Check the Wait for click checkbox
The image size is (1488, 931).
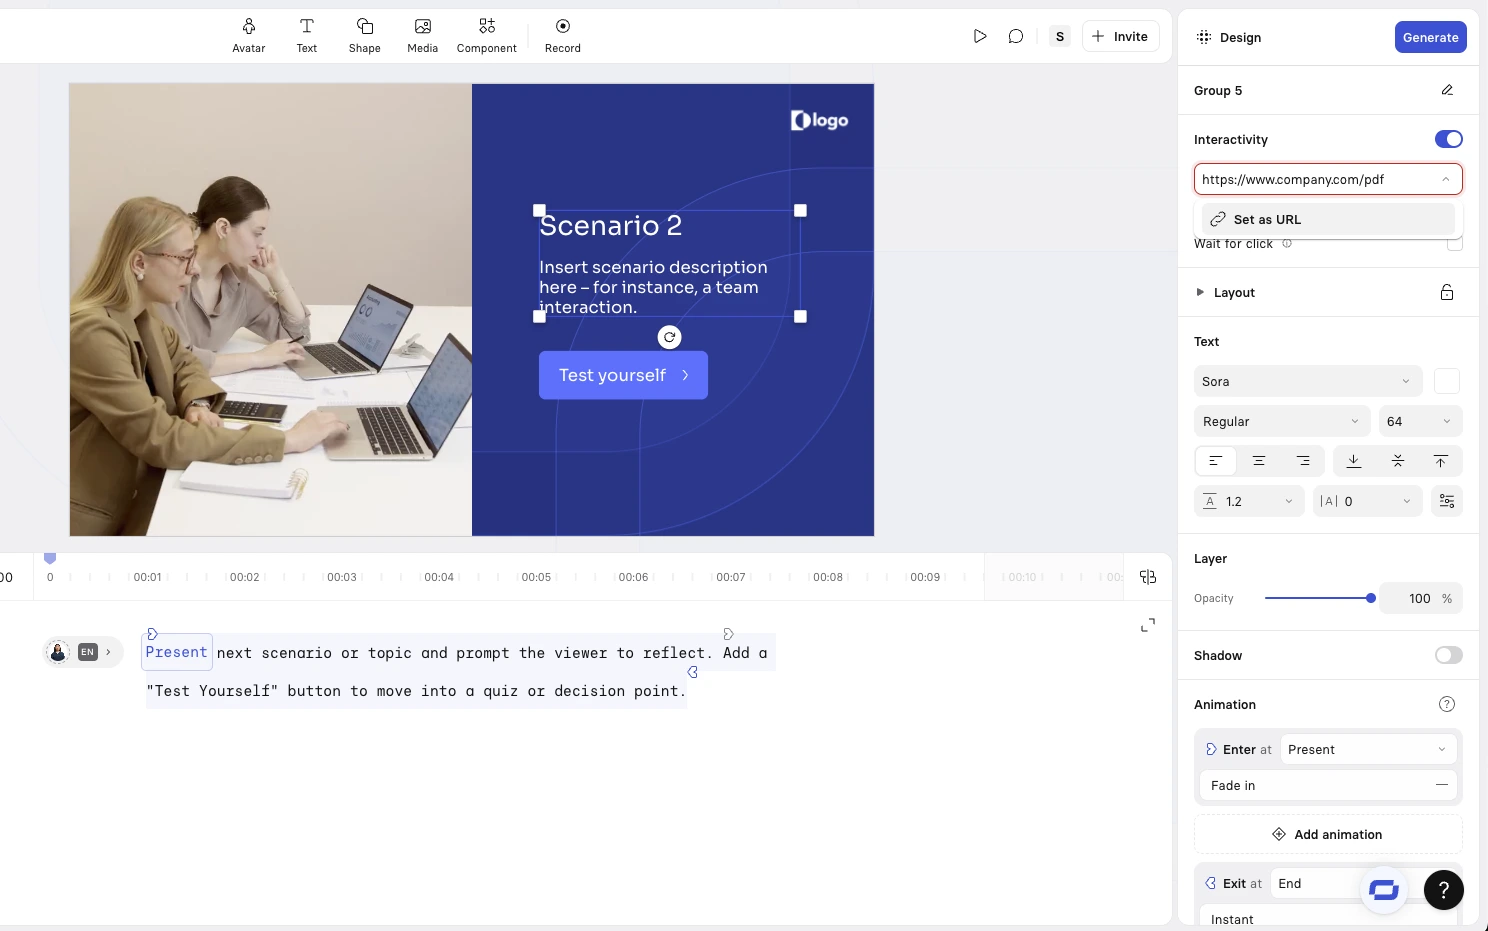pyautogui.click(x=1455, y=243)
